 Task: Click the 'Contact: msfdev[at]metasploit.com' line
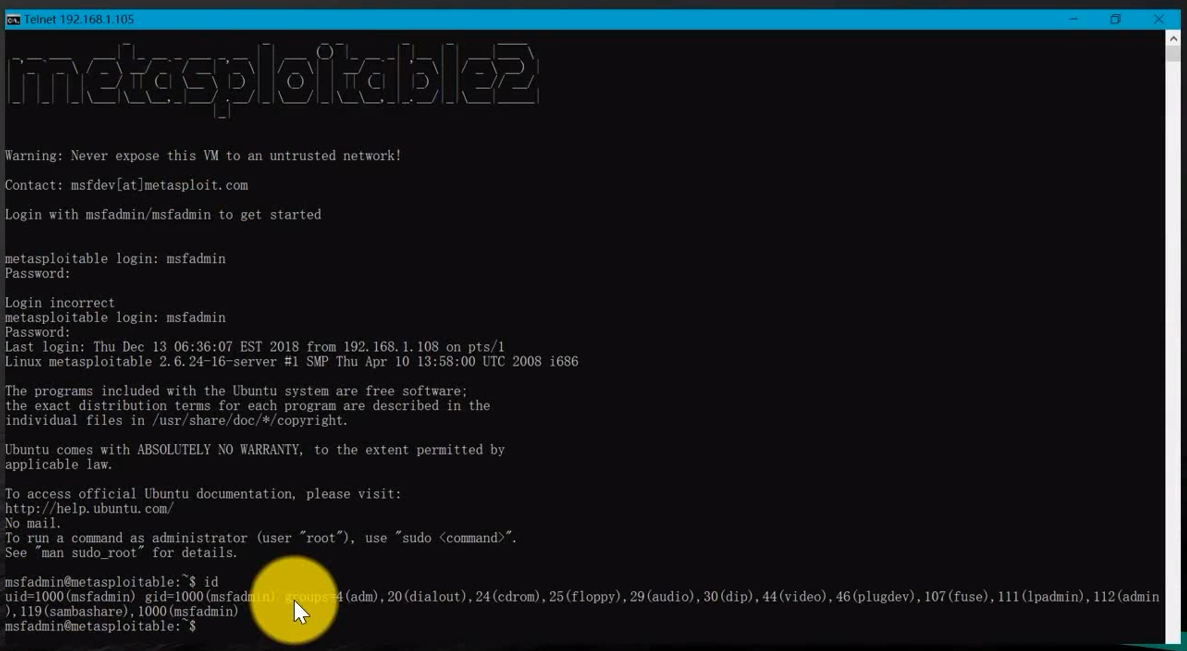click(126, 185)
